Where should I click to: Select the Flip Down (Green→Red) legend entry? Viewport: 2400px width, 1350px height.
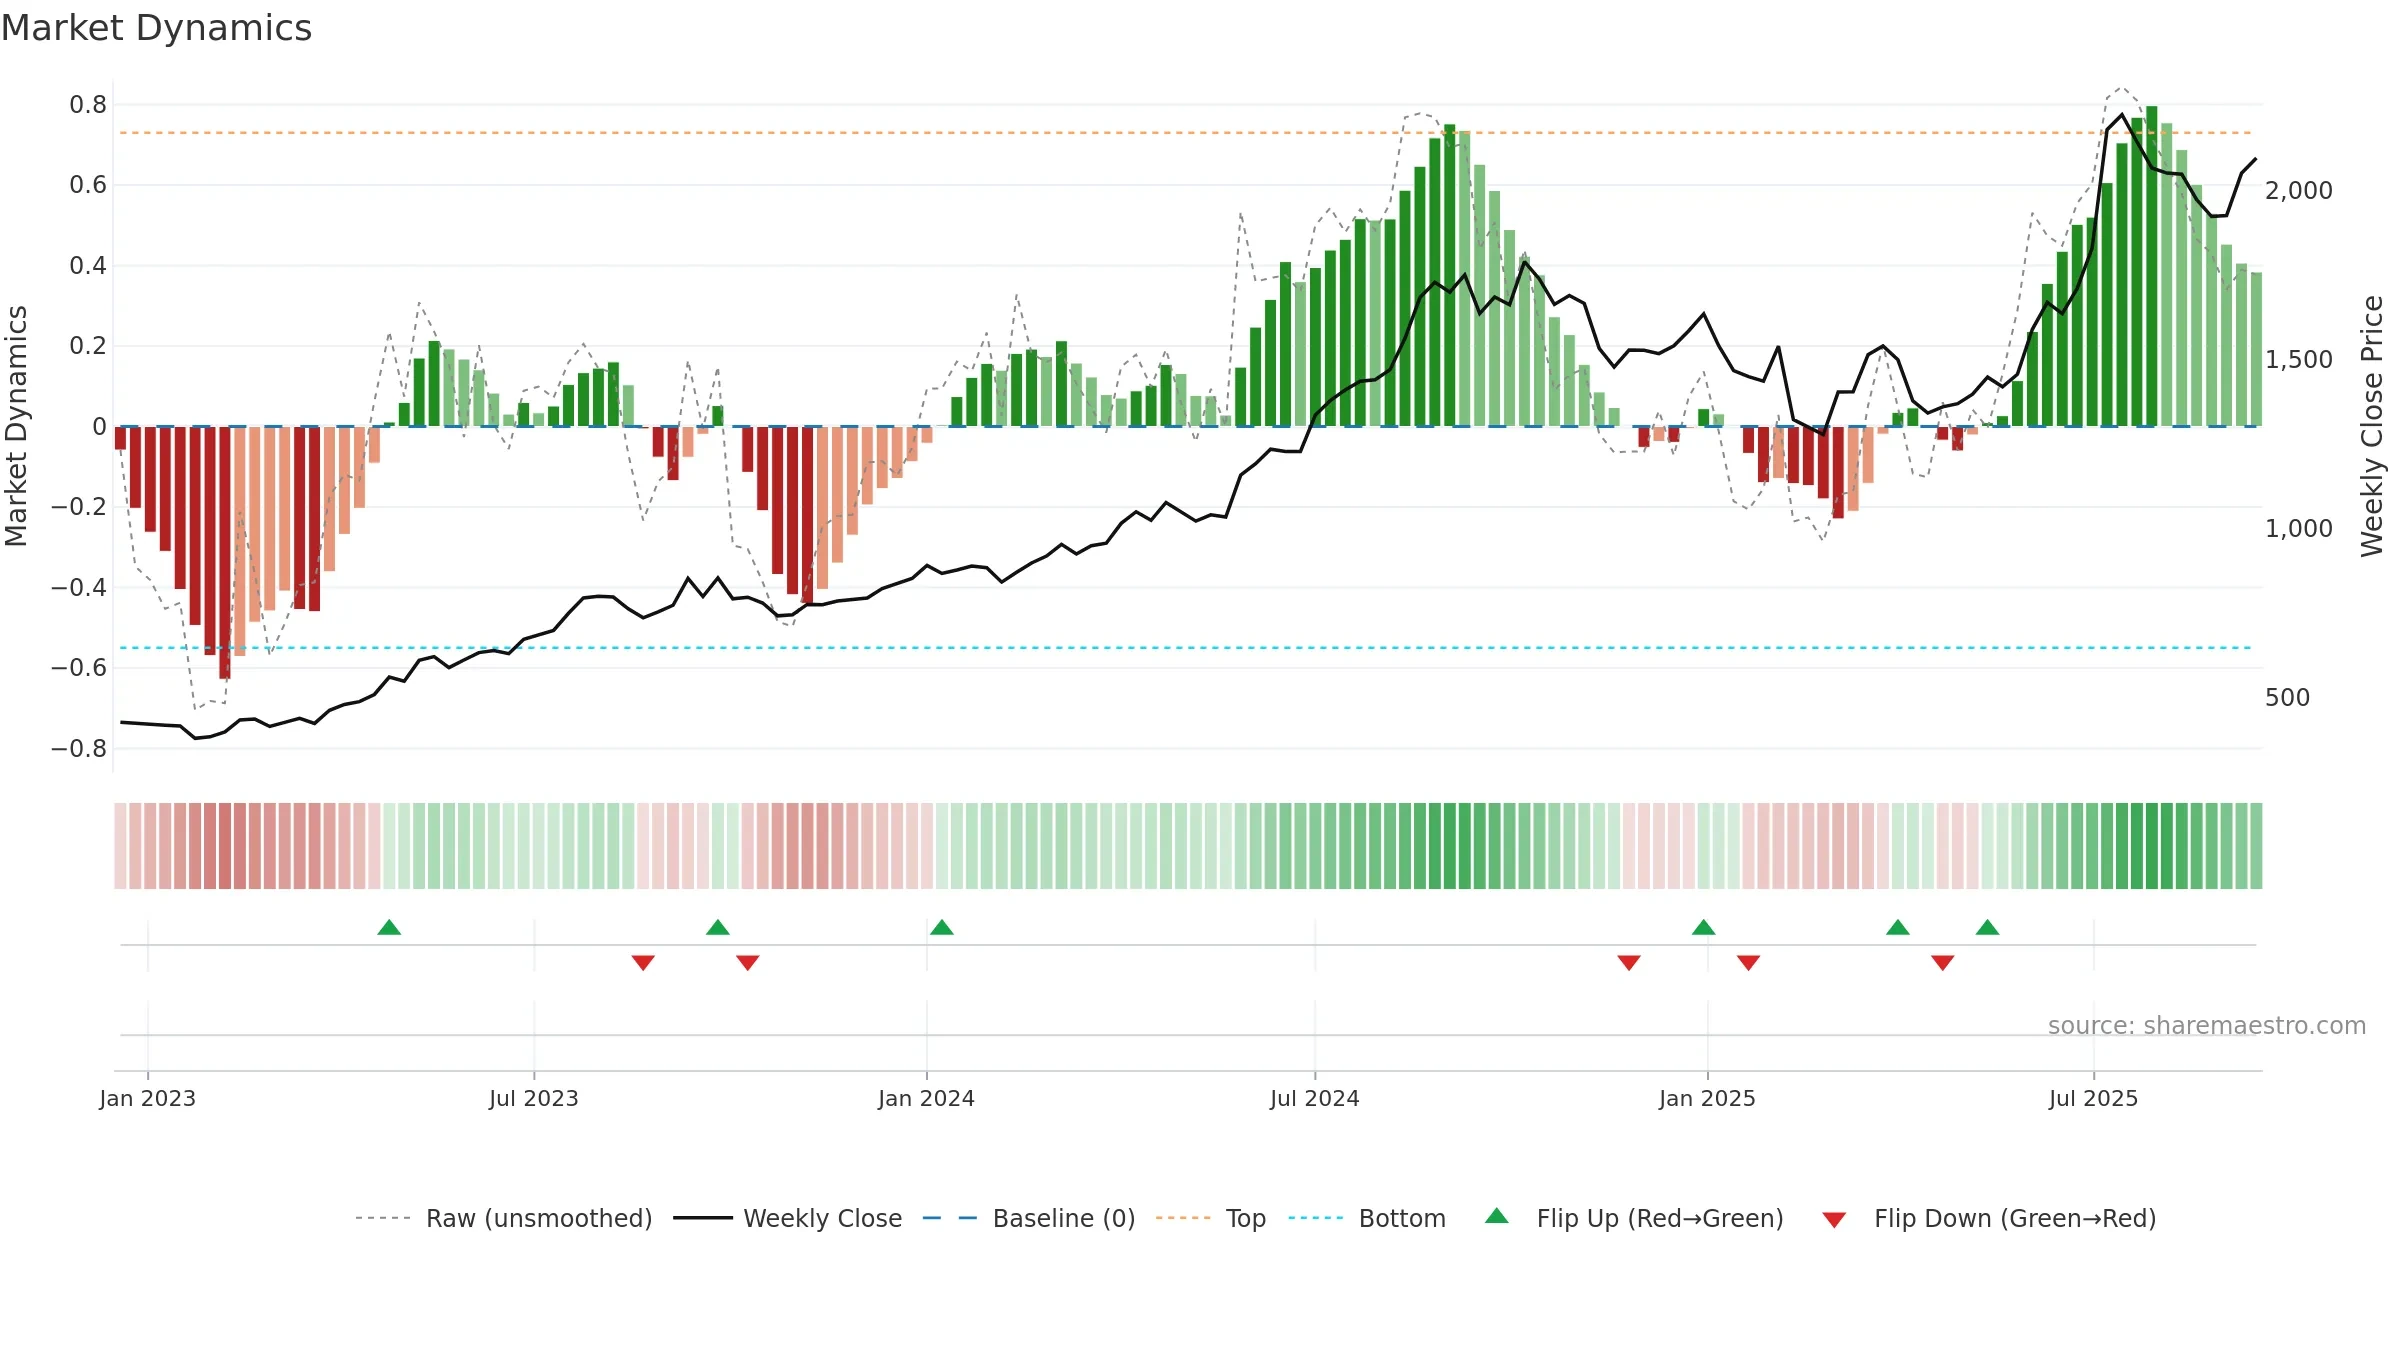tap(1989, 1218)
